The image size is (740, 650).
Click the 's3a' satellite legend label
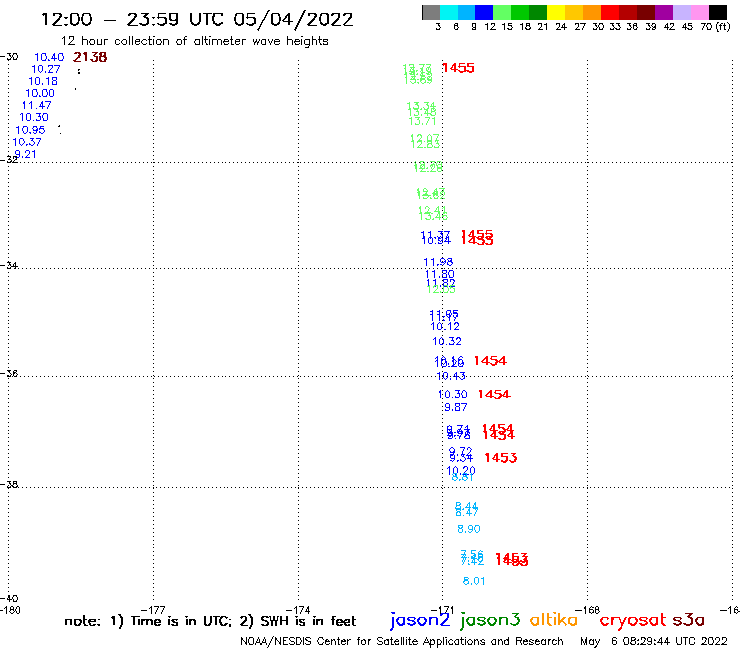coord(688,620)
